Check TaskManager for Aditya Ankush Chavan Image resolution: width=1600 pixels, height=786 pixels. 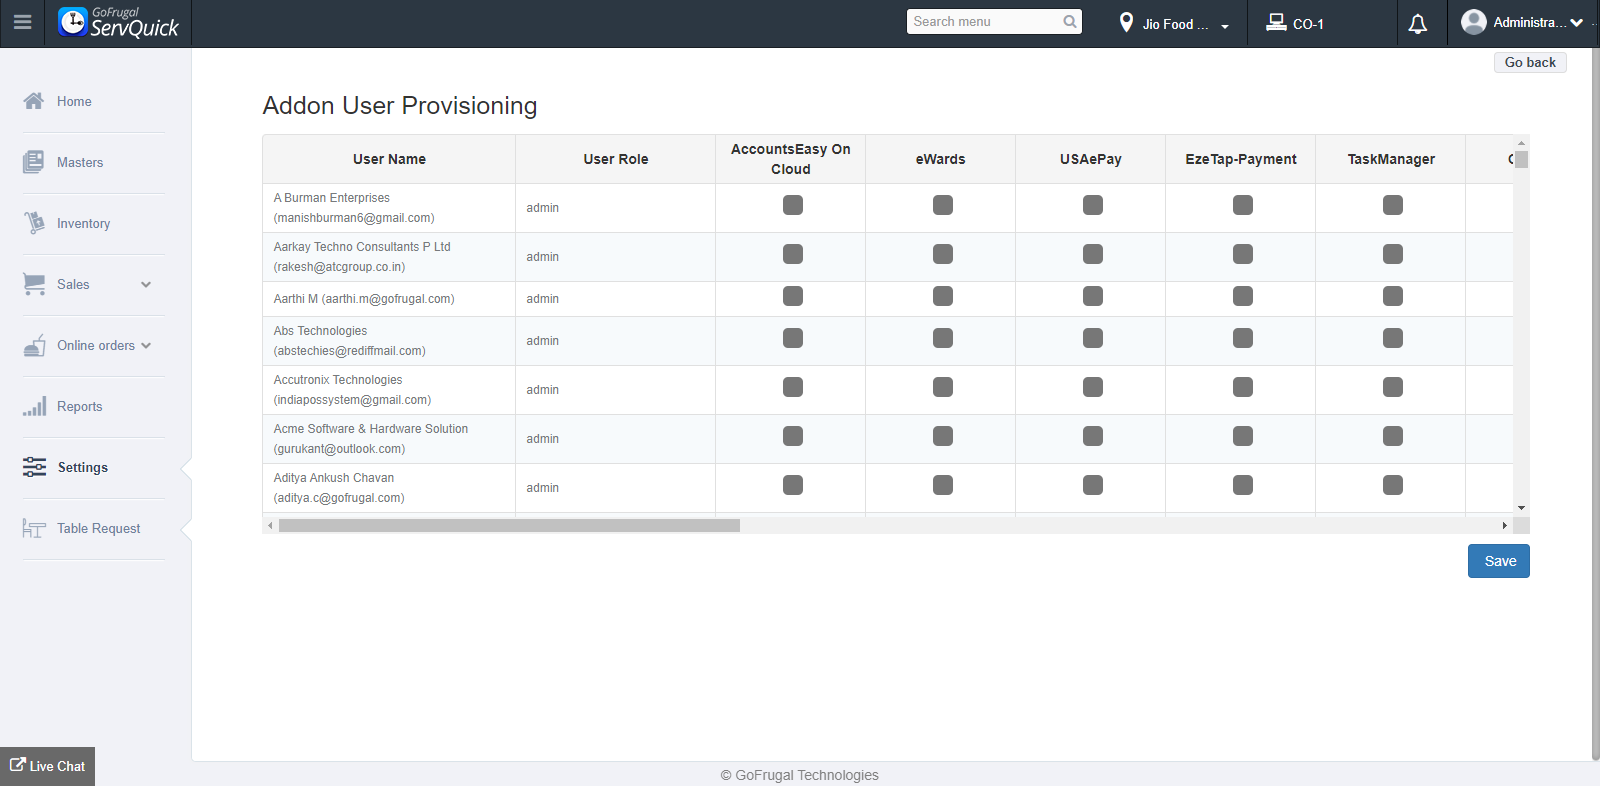1392,485
